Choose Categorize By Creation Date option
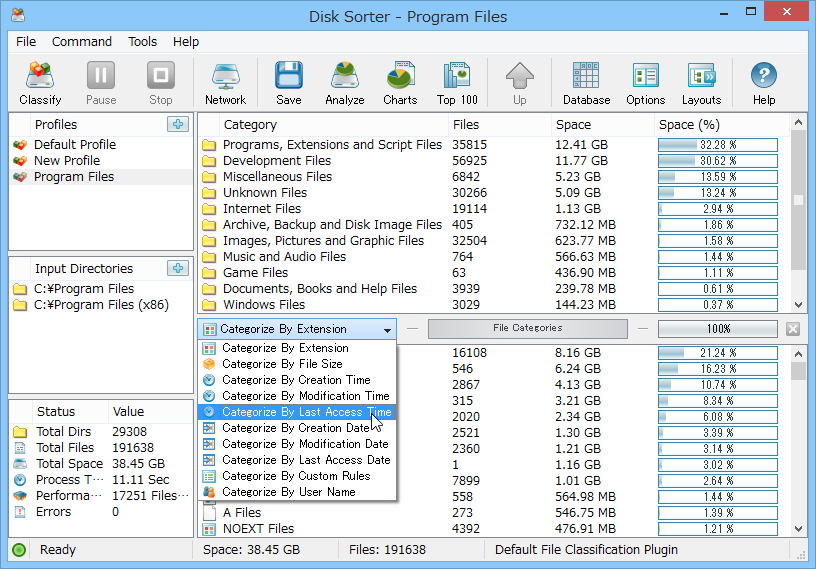The width and height of the screenshot is (816, 569). point(297,428)
